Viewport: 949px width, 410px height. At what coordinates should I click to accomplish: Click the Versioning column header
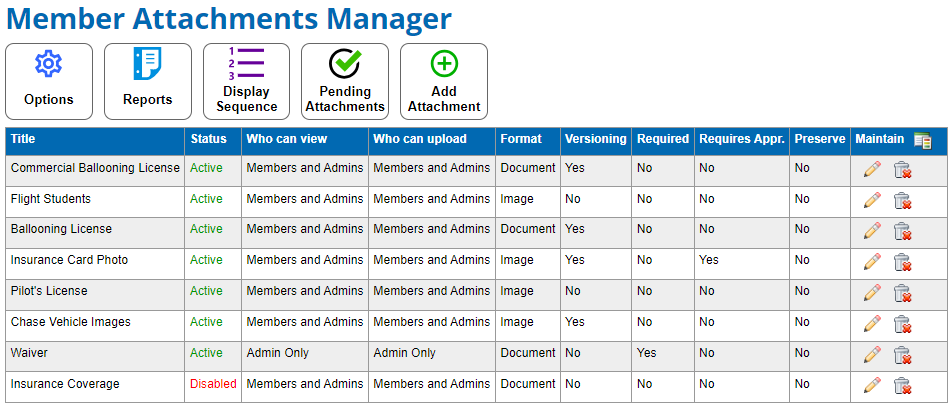point(595,139)
